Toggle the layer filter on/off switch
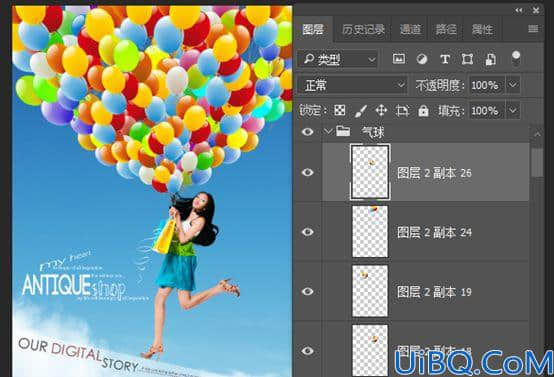The image size is (554, 377). [516, 58]
